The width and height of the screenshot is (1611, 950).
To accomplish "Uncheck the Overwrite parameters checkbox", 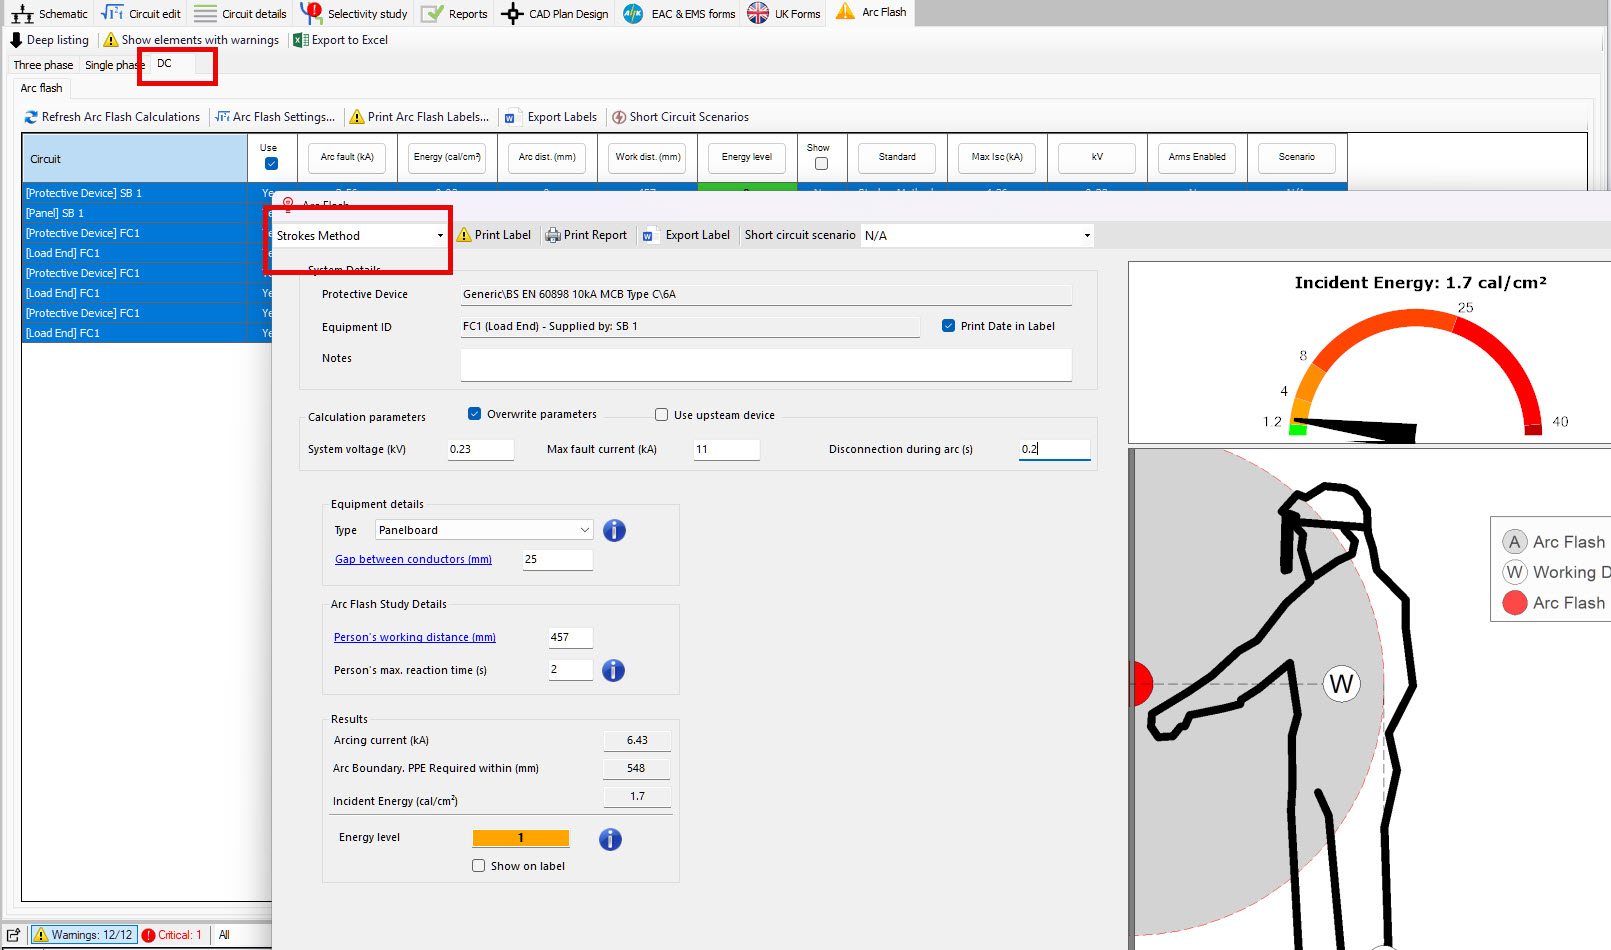I will click(x=475, y=414).
